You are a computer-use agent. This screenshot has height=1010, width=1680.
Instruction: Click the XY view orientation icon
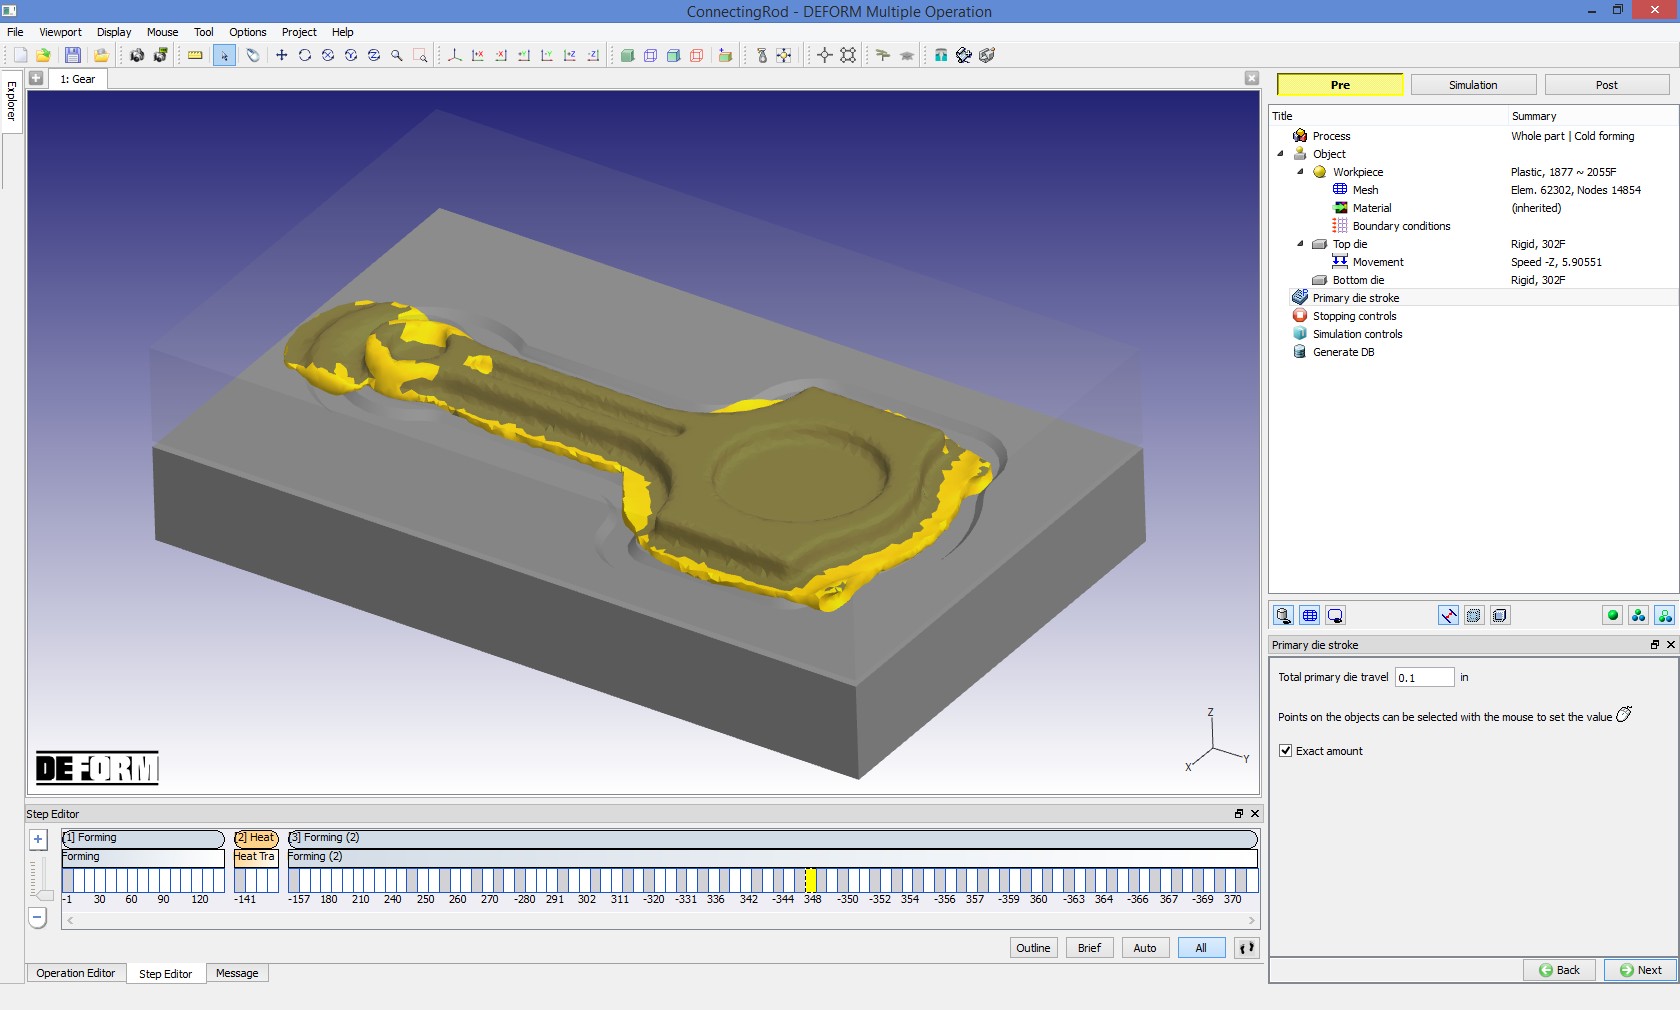(x=570, y=55)
